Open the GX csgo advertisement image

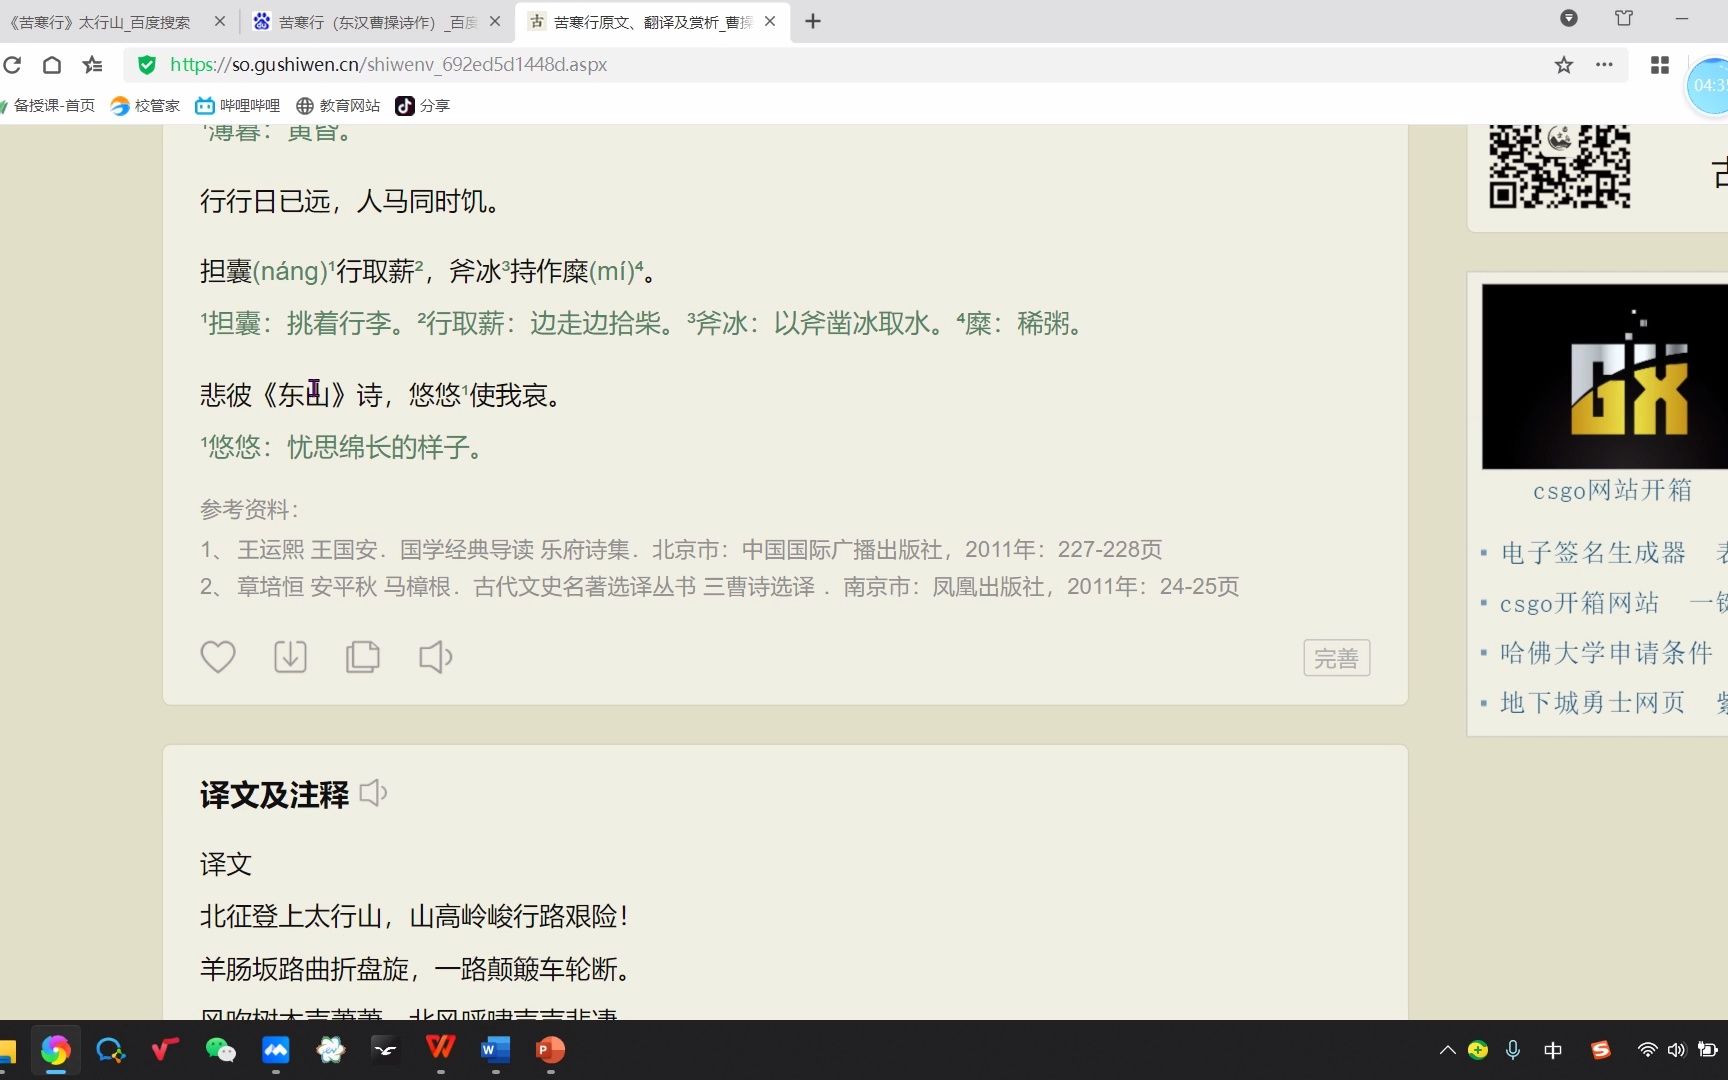click(x=1604, y=376)
